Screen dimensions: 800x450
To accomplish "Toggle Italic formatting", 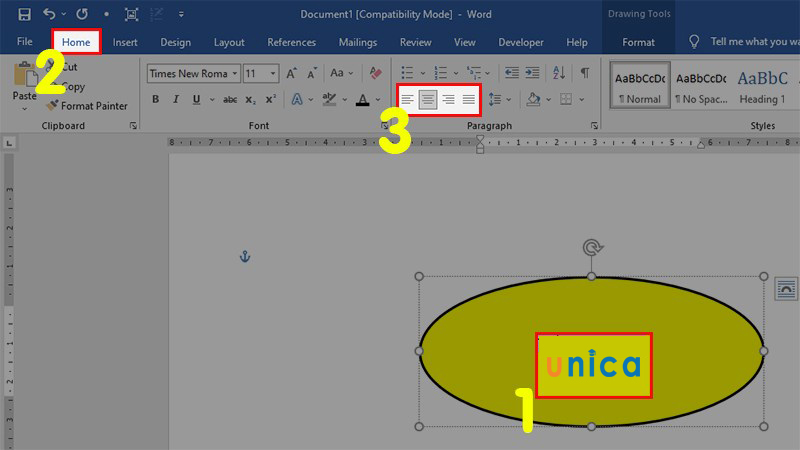I will [176, 99].
